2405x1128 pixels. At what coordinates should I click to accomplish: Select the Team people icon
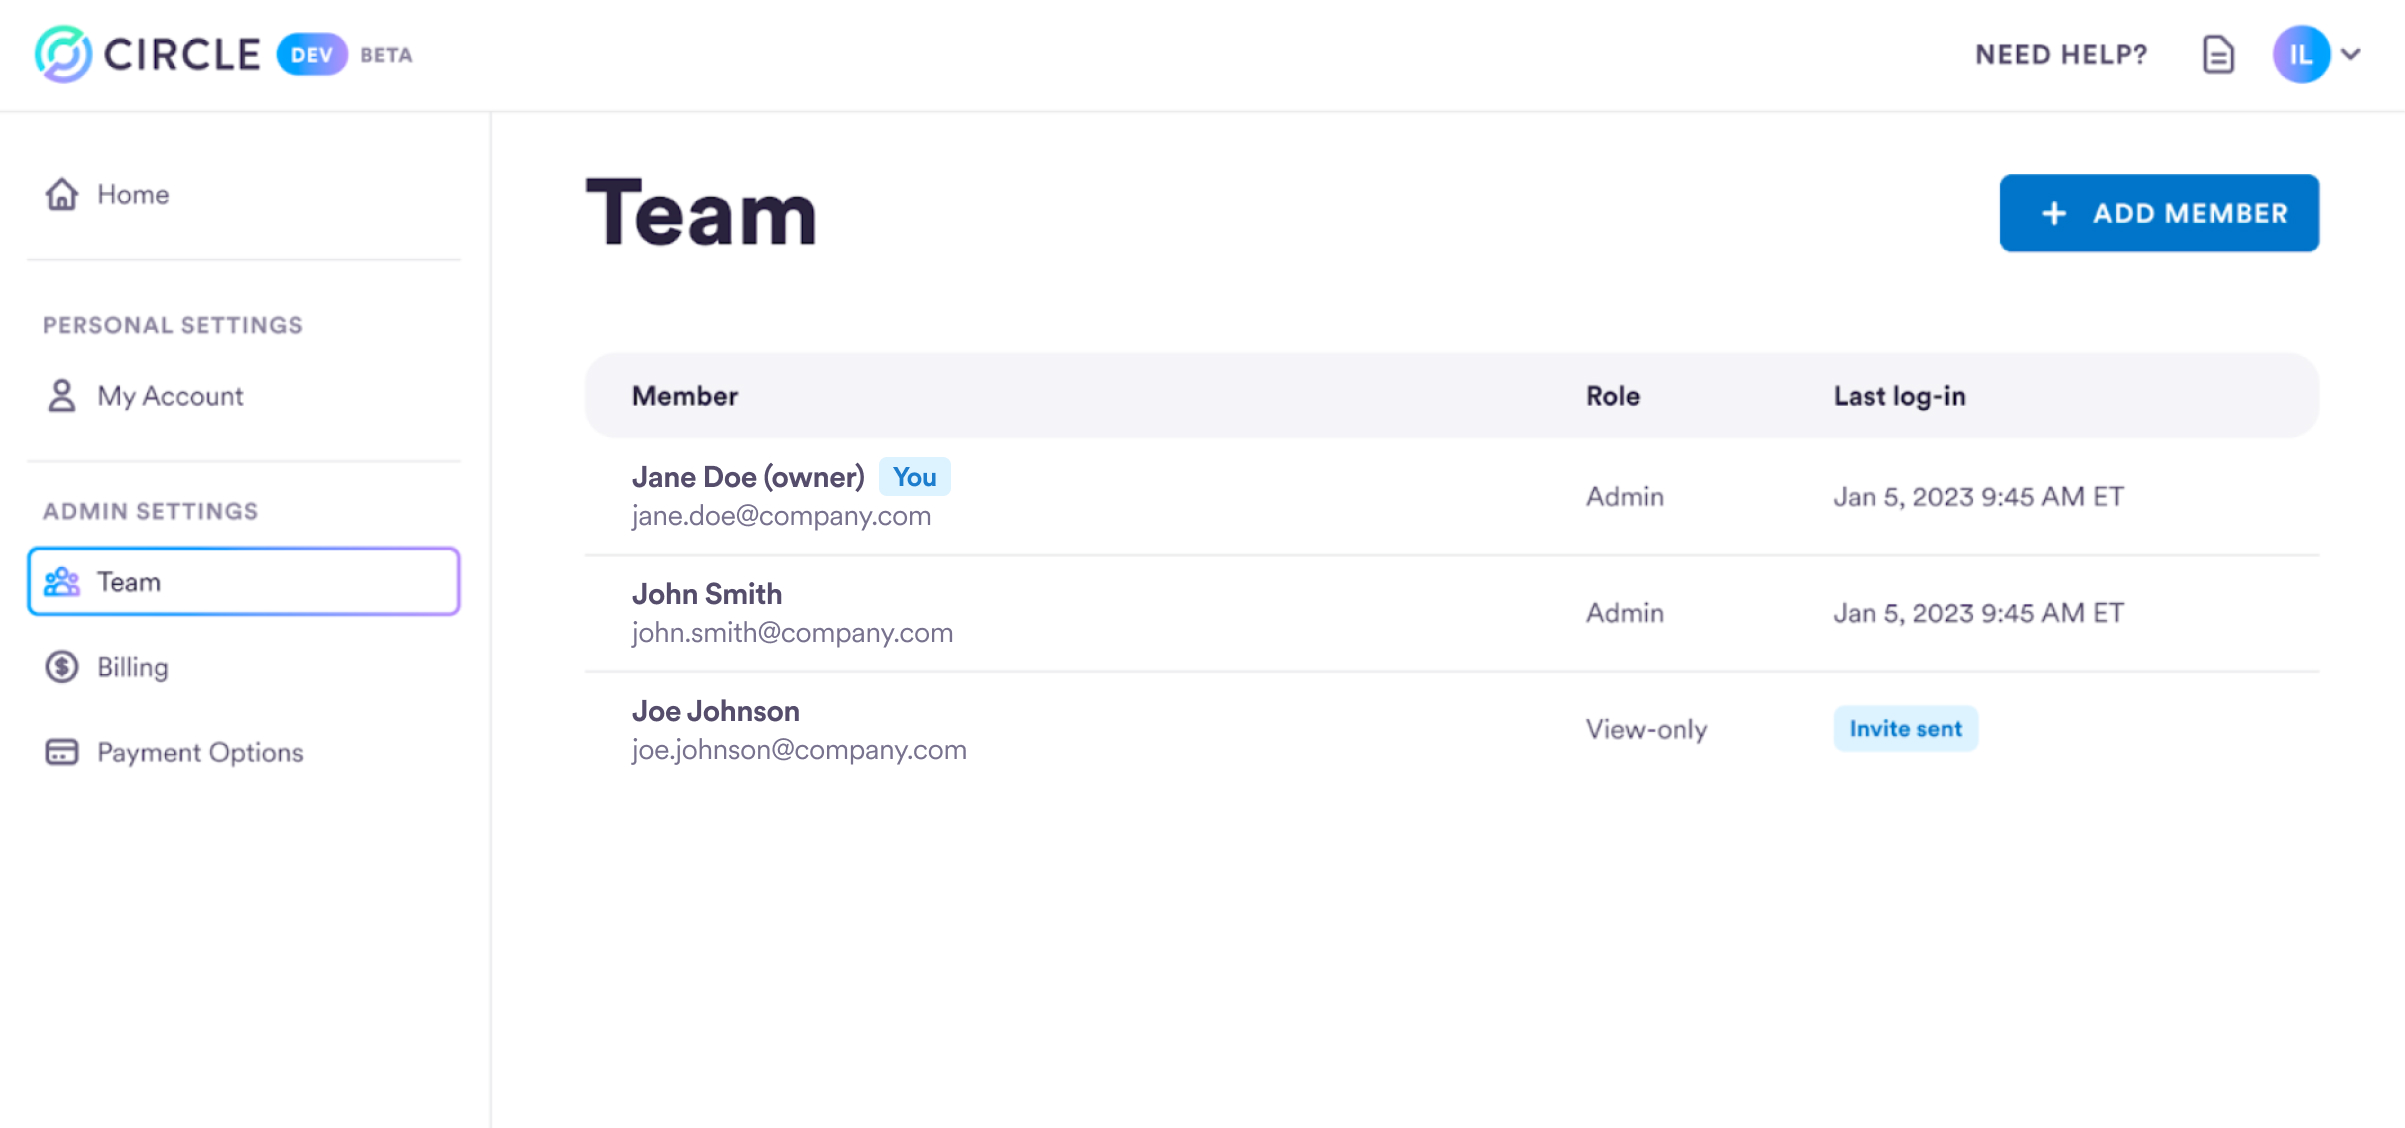pyautogui.click(x=61, y=581)
